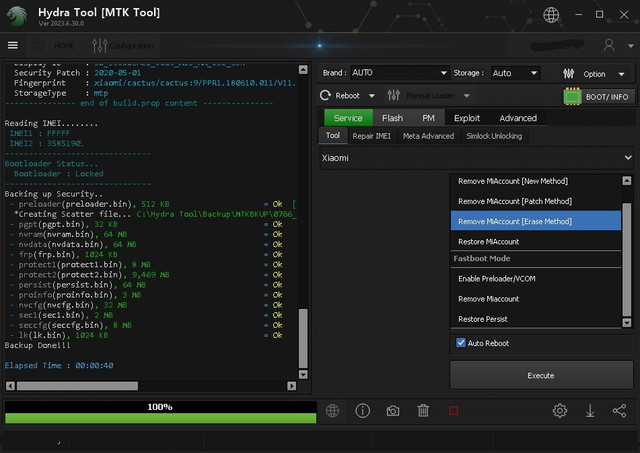Viewport: 640px width, 453px height.
Task: Select Enable Preloader/VCOM option
Action: pyautogui.click(x=536, y=279)
